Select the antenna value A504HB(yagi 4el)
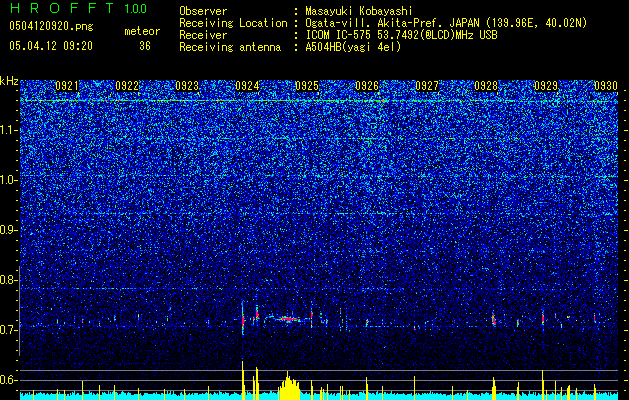 pyautogui.click(x=353, y=47)
